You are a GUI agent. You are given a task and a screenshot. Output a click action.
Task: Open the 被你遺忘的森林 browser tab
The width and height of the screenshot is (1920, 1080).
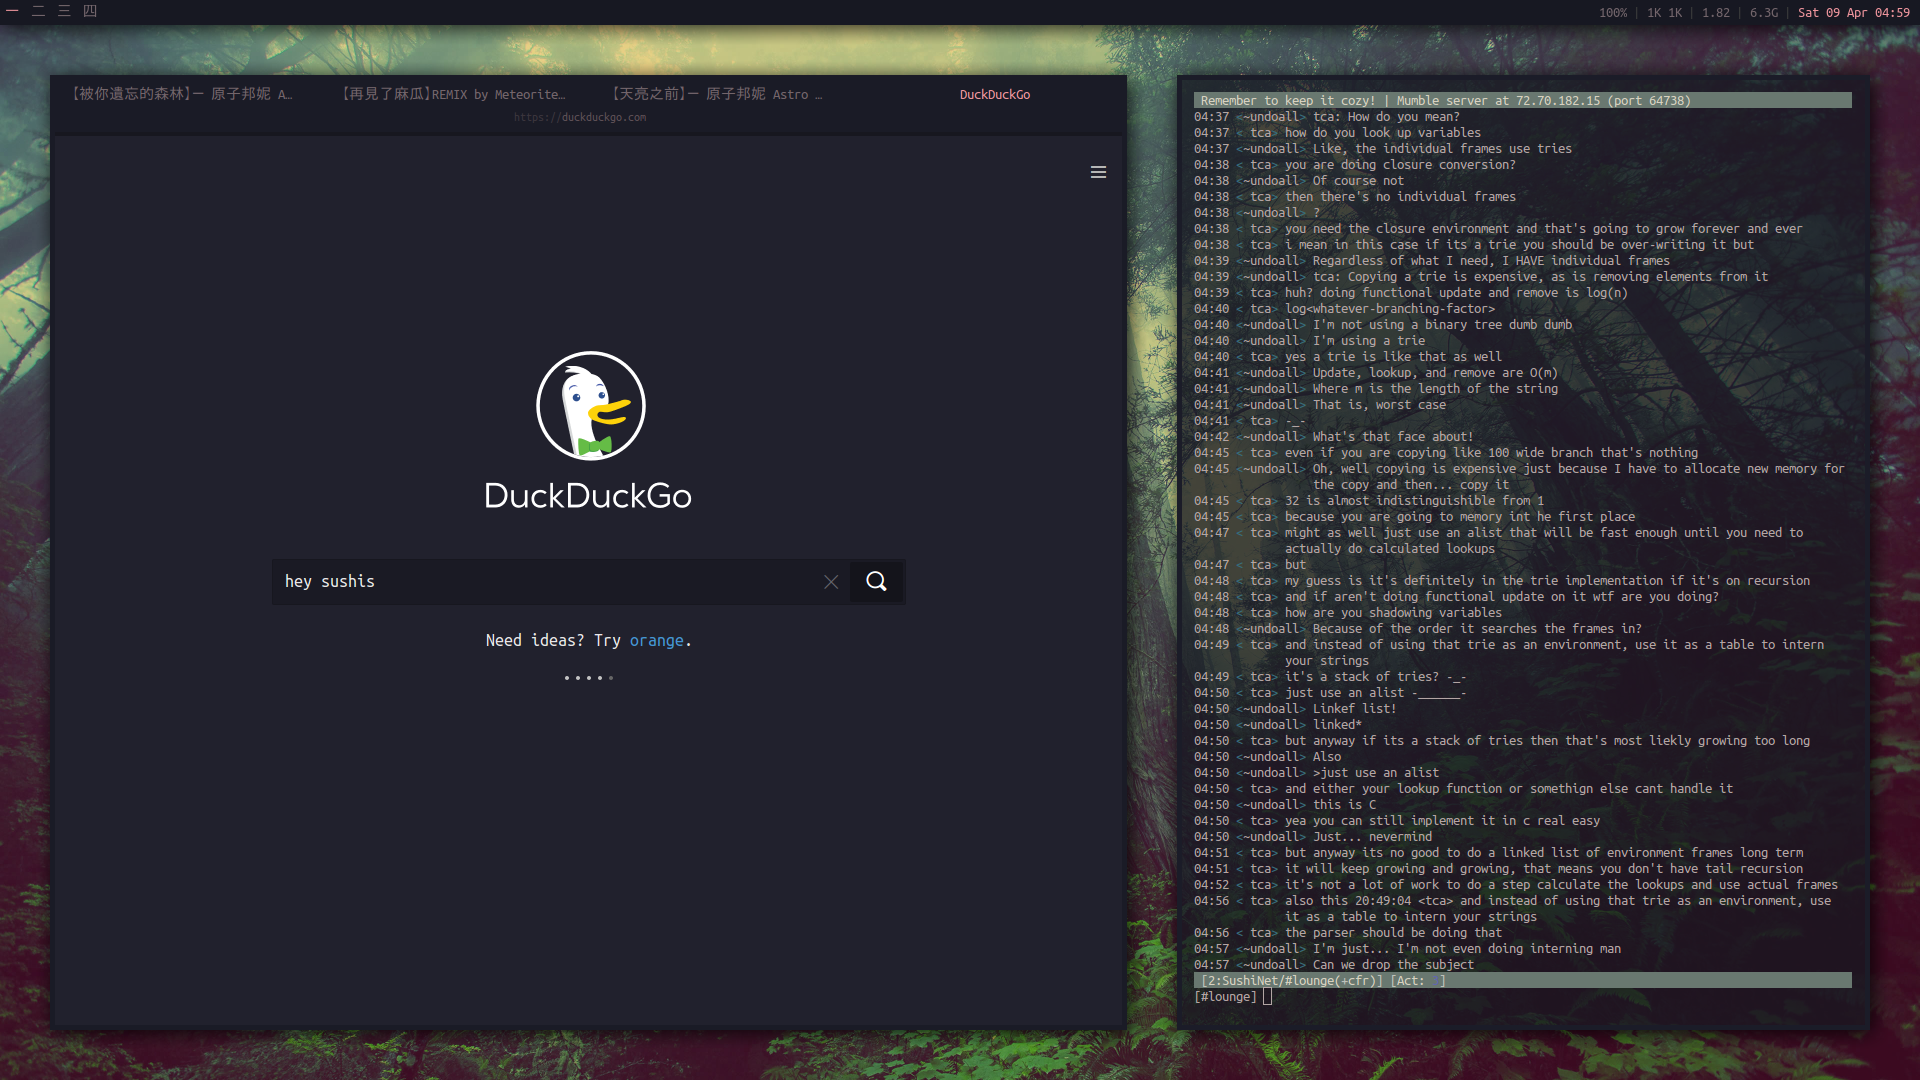coord(182,94)
